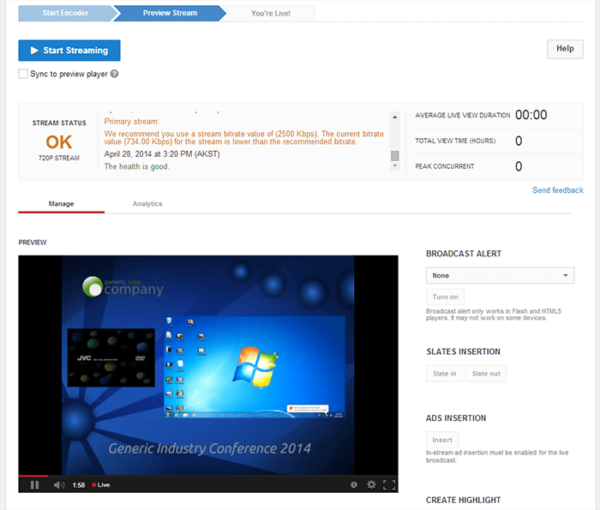Enable Sync to preview player checkbox
Image resolution: width=600 pixels, height=510 pixels.
click(x=23, y=73)
